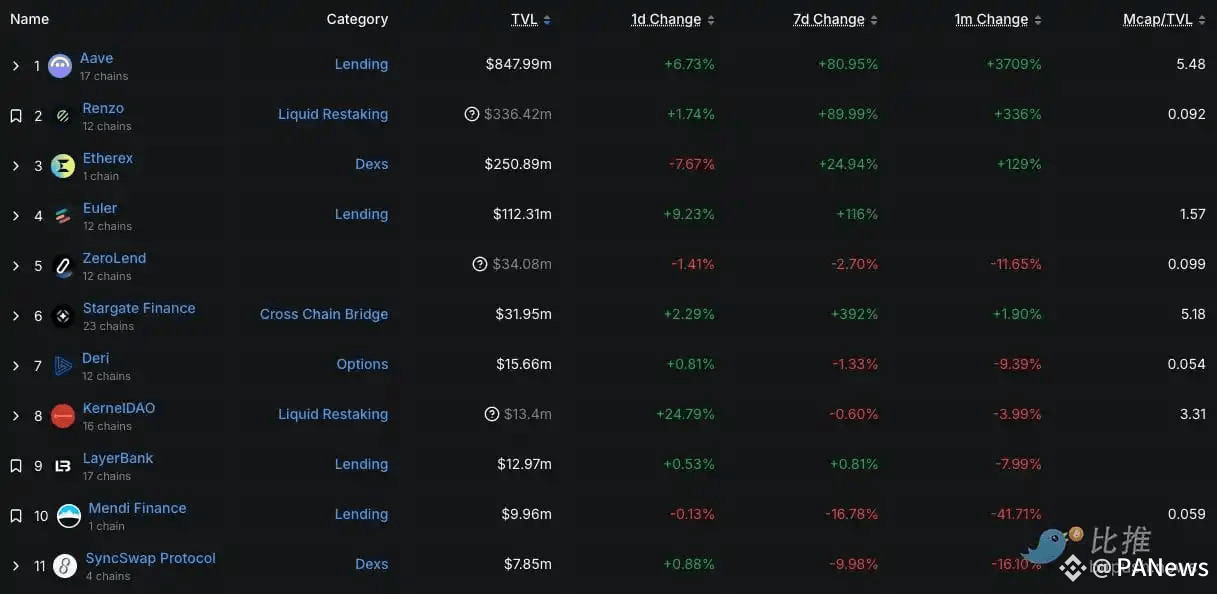Screen dimensions: 1217x594
Task: Click the Aave protocol logo icon
Action: (60, 66)
